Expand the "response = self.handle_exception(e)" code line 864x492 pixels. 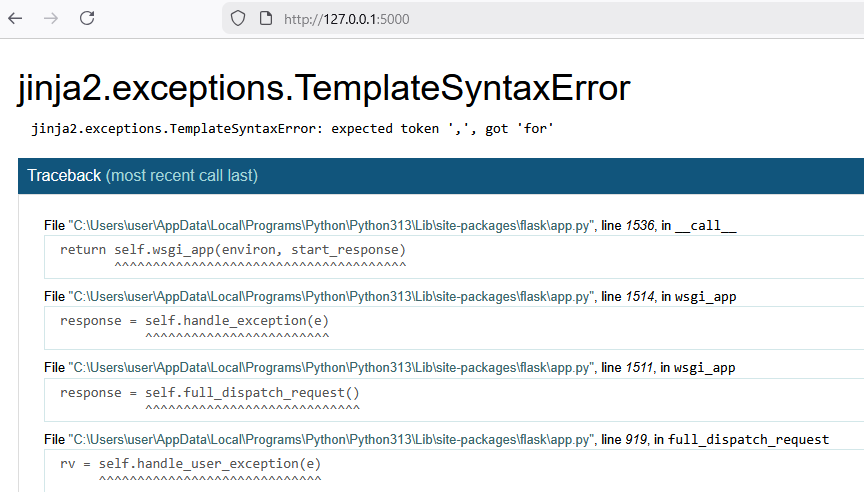coord(194,321)
